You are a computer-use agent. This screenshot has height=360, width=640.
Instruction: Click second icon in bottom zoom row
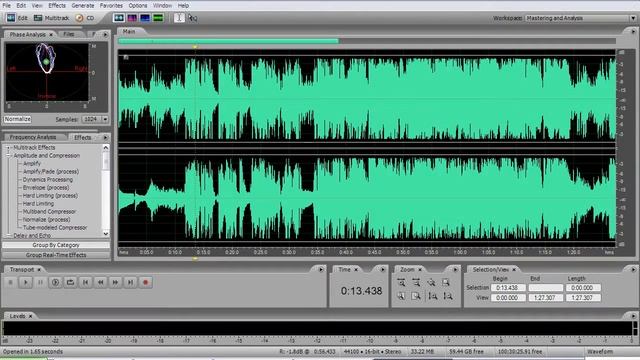click(x=416, y=296)
